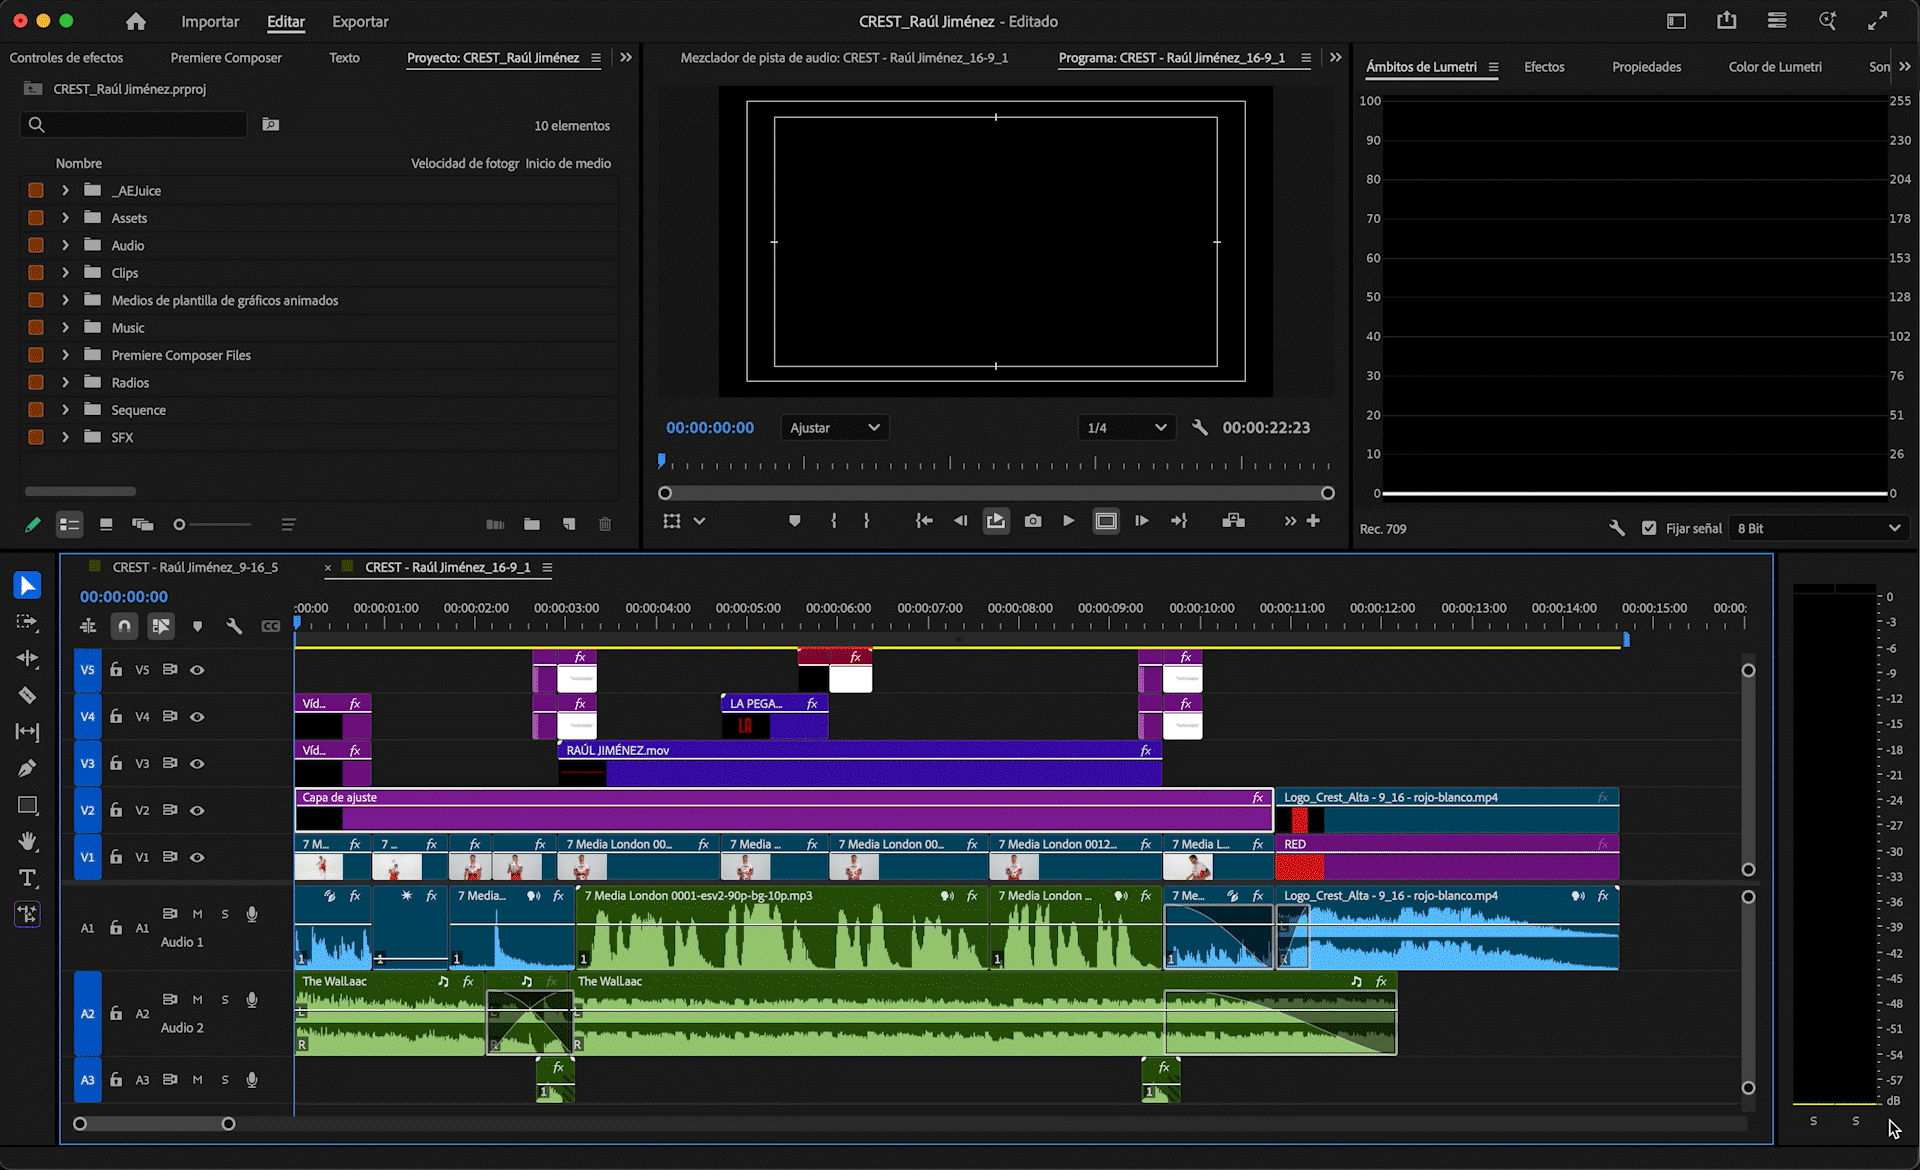The width and height of the screenshot is (1920, 1170).
Task: Select the Hand tool
Action: coord(27,841)
